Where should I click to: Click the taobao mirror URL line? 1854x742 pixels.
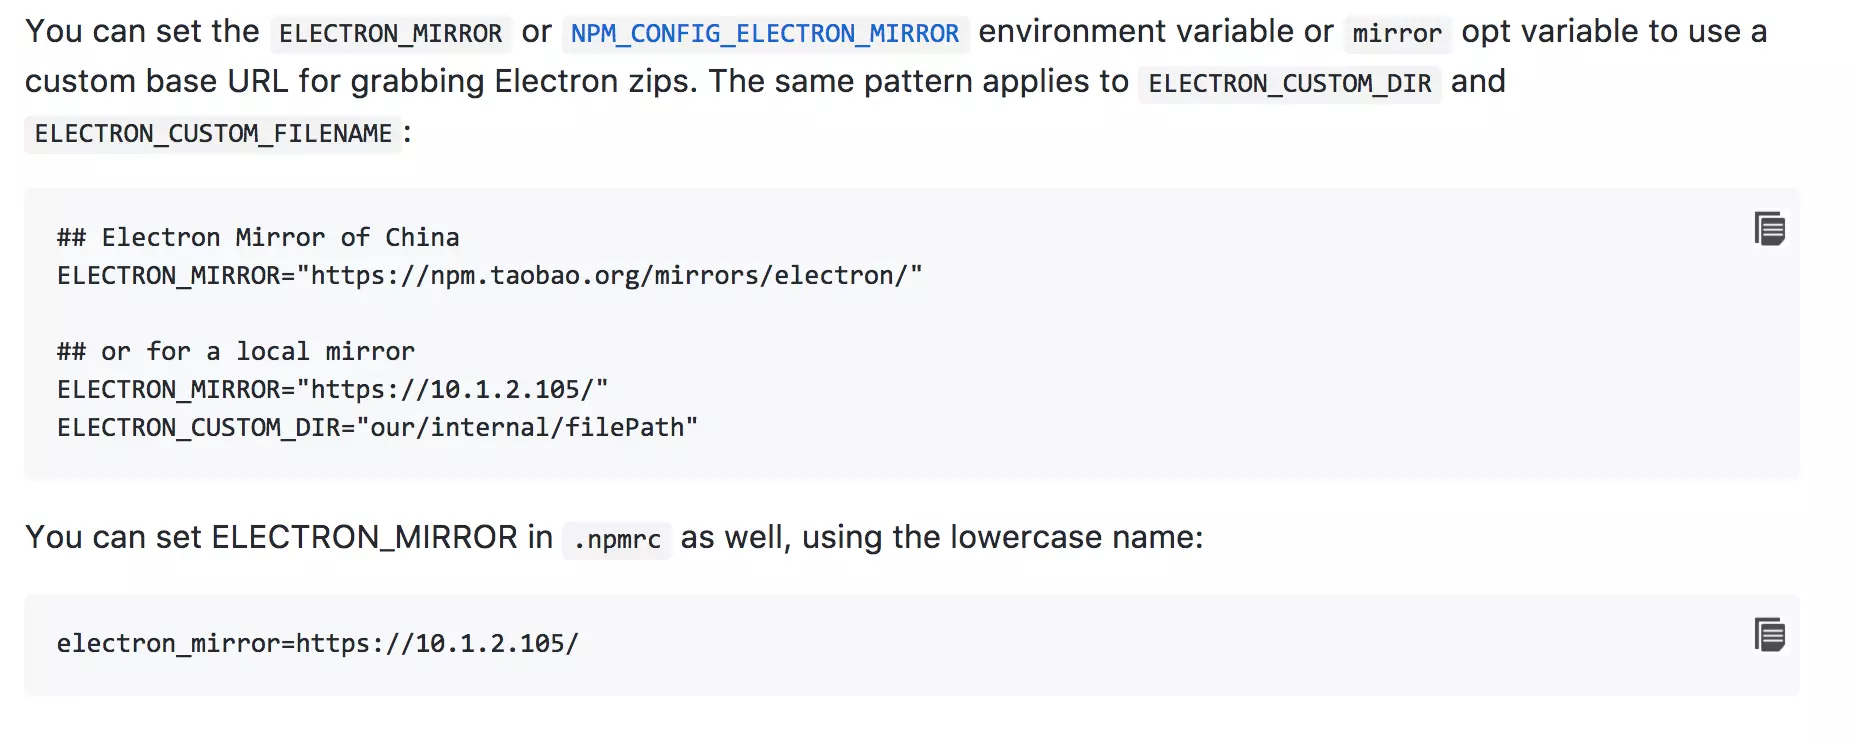pyautogui.click(x=490, y=276)
